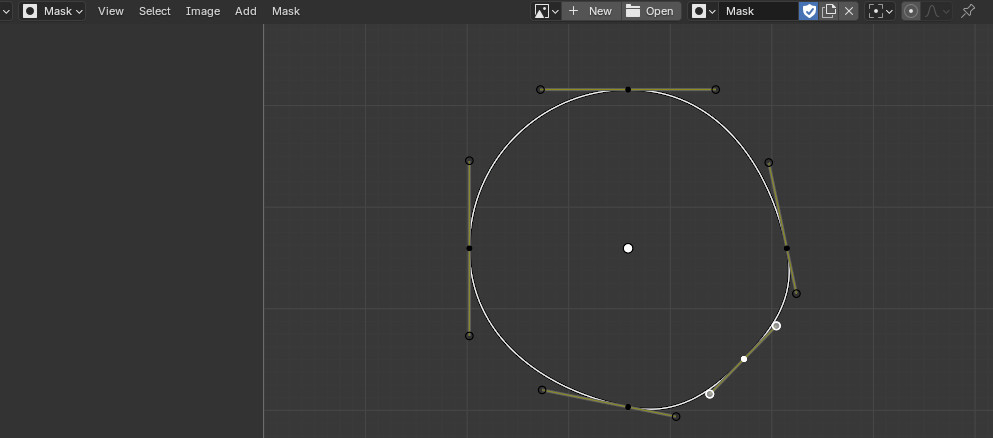Screen dimensions: 993x438
Task: Select the upper handle of the left point
Action: coord(469,161)
